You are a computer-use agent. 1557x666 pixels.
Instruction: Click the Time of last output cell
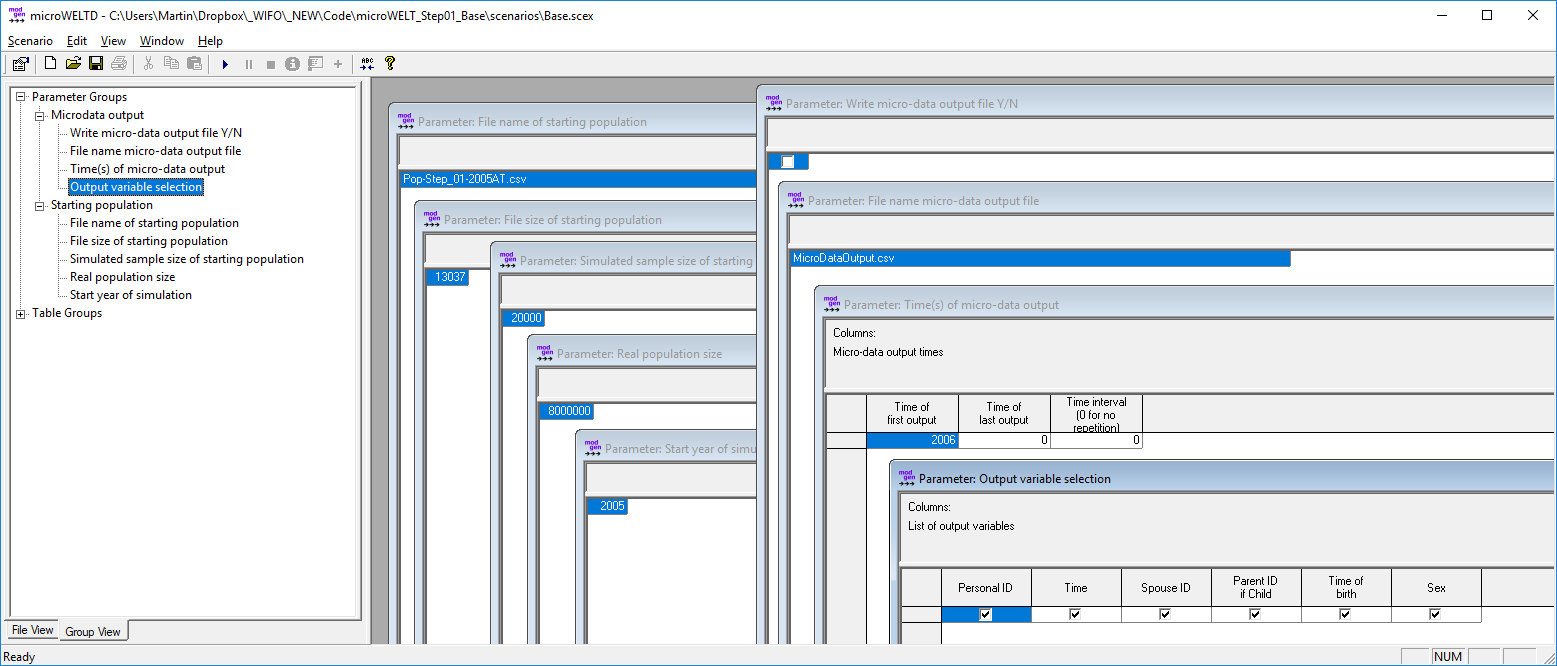pos(1004,440)
